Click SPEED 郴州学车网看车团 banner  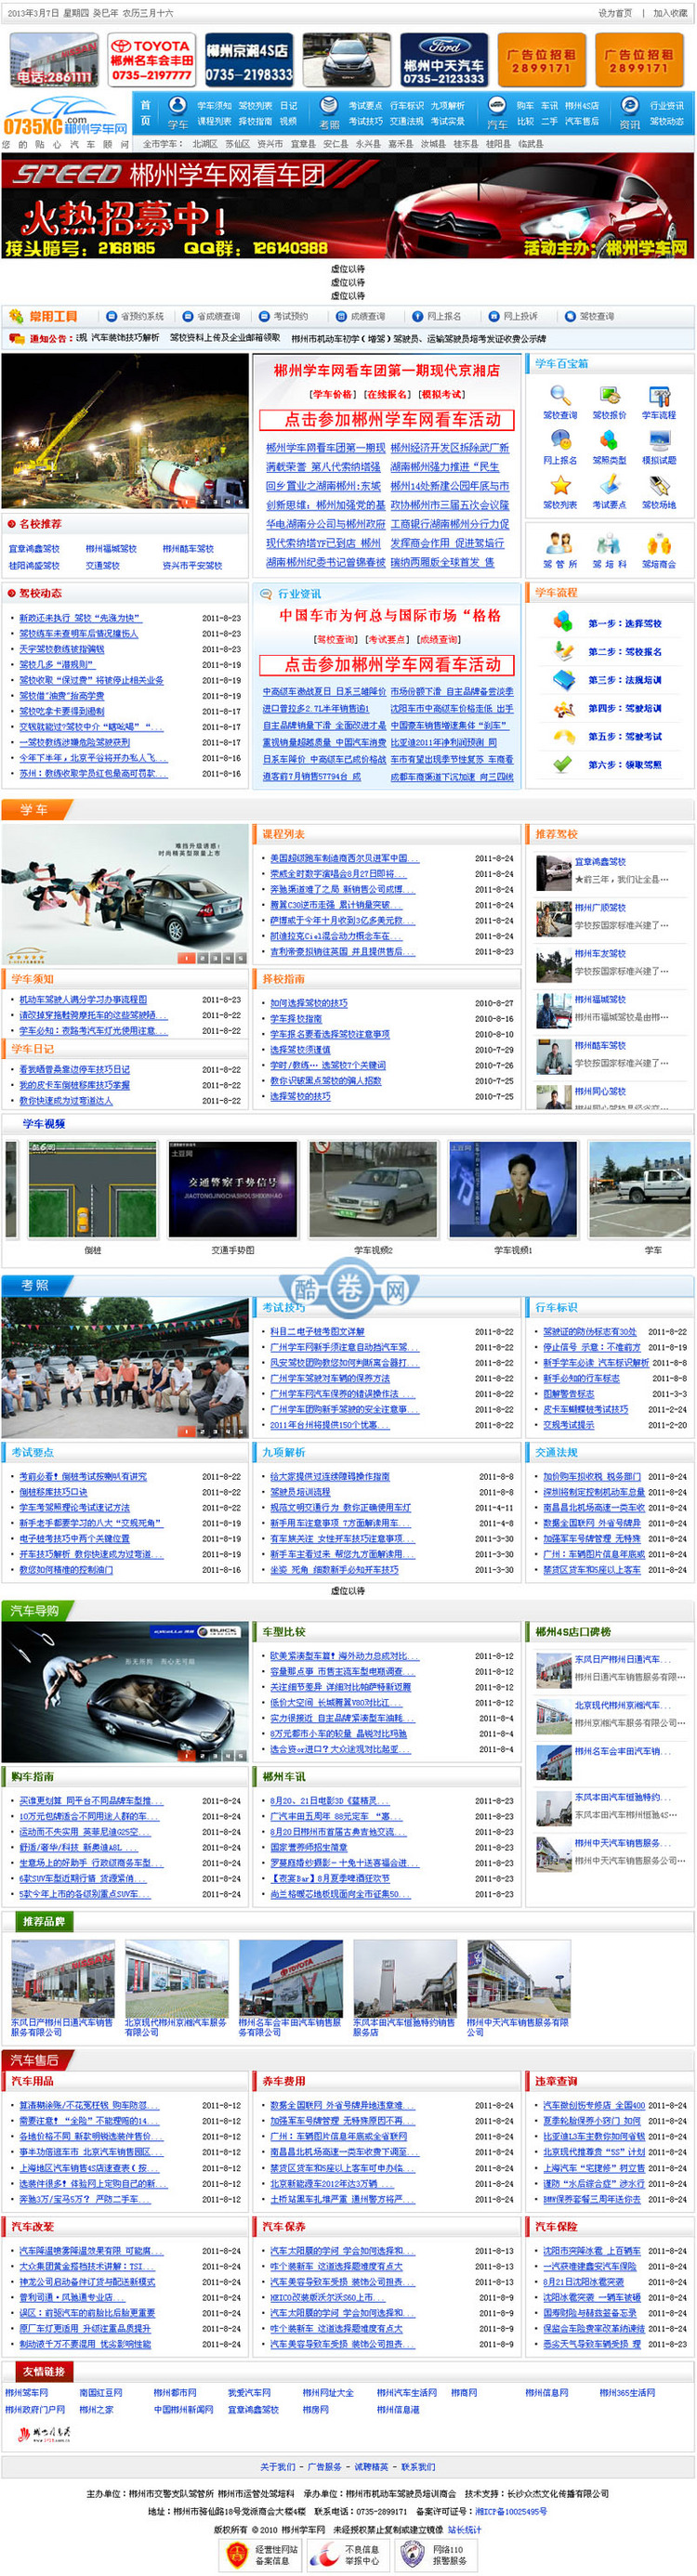[347, 207]
